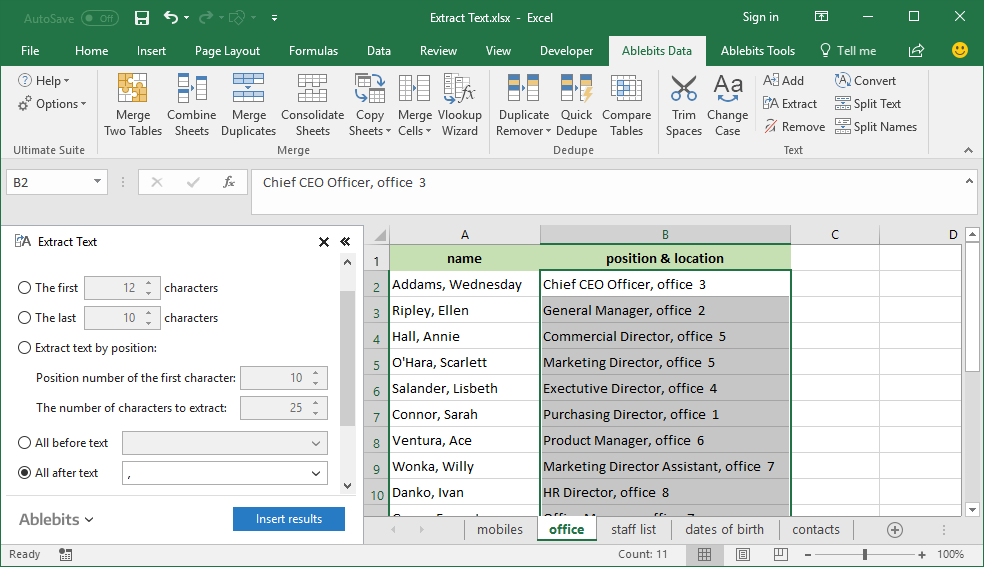Click Tell me search box
984x567 pixels.
click(x=848, y=51)
